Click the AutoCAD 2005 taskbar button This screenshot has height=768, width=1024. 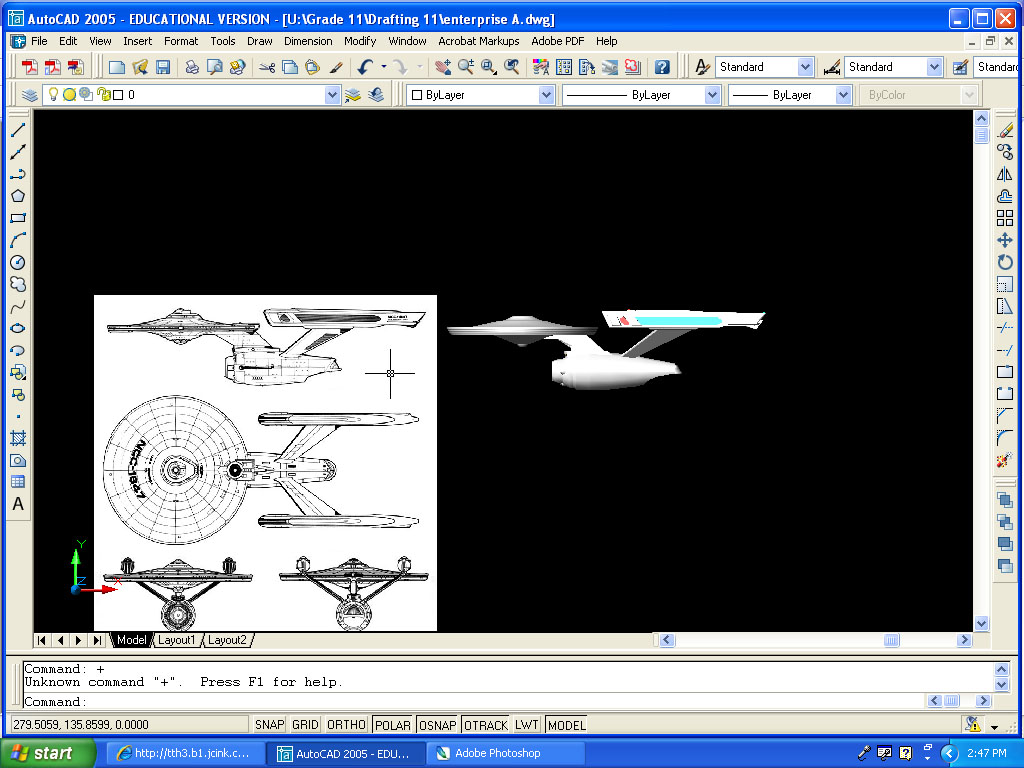tap(345, 753)
